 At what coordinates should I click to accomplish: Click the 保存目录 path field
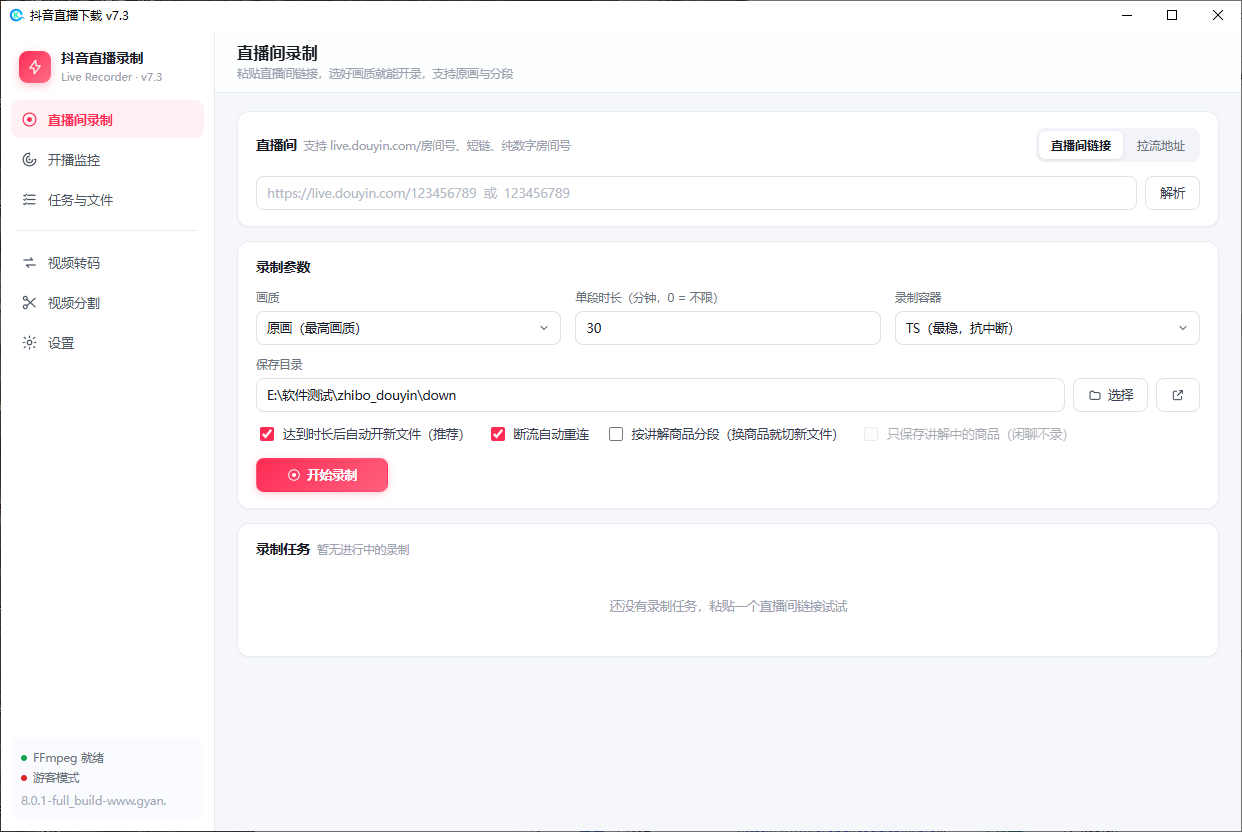click(660, 395)
